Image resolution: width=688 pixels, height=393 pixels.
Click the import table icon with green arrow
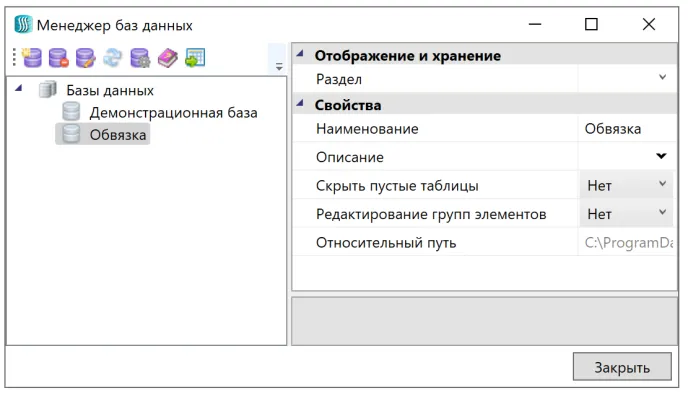[x=195, y=57]
